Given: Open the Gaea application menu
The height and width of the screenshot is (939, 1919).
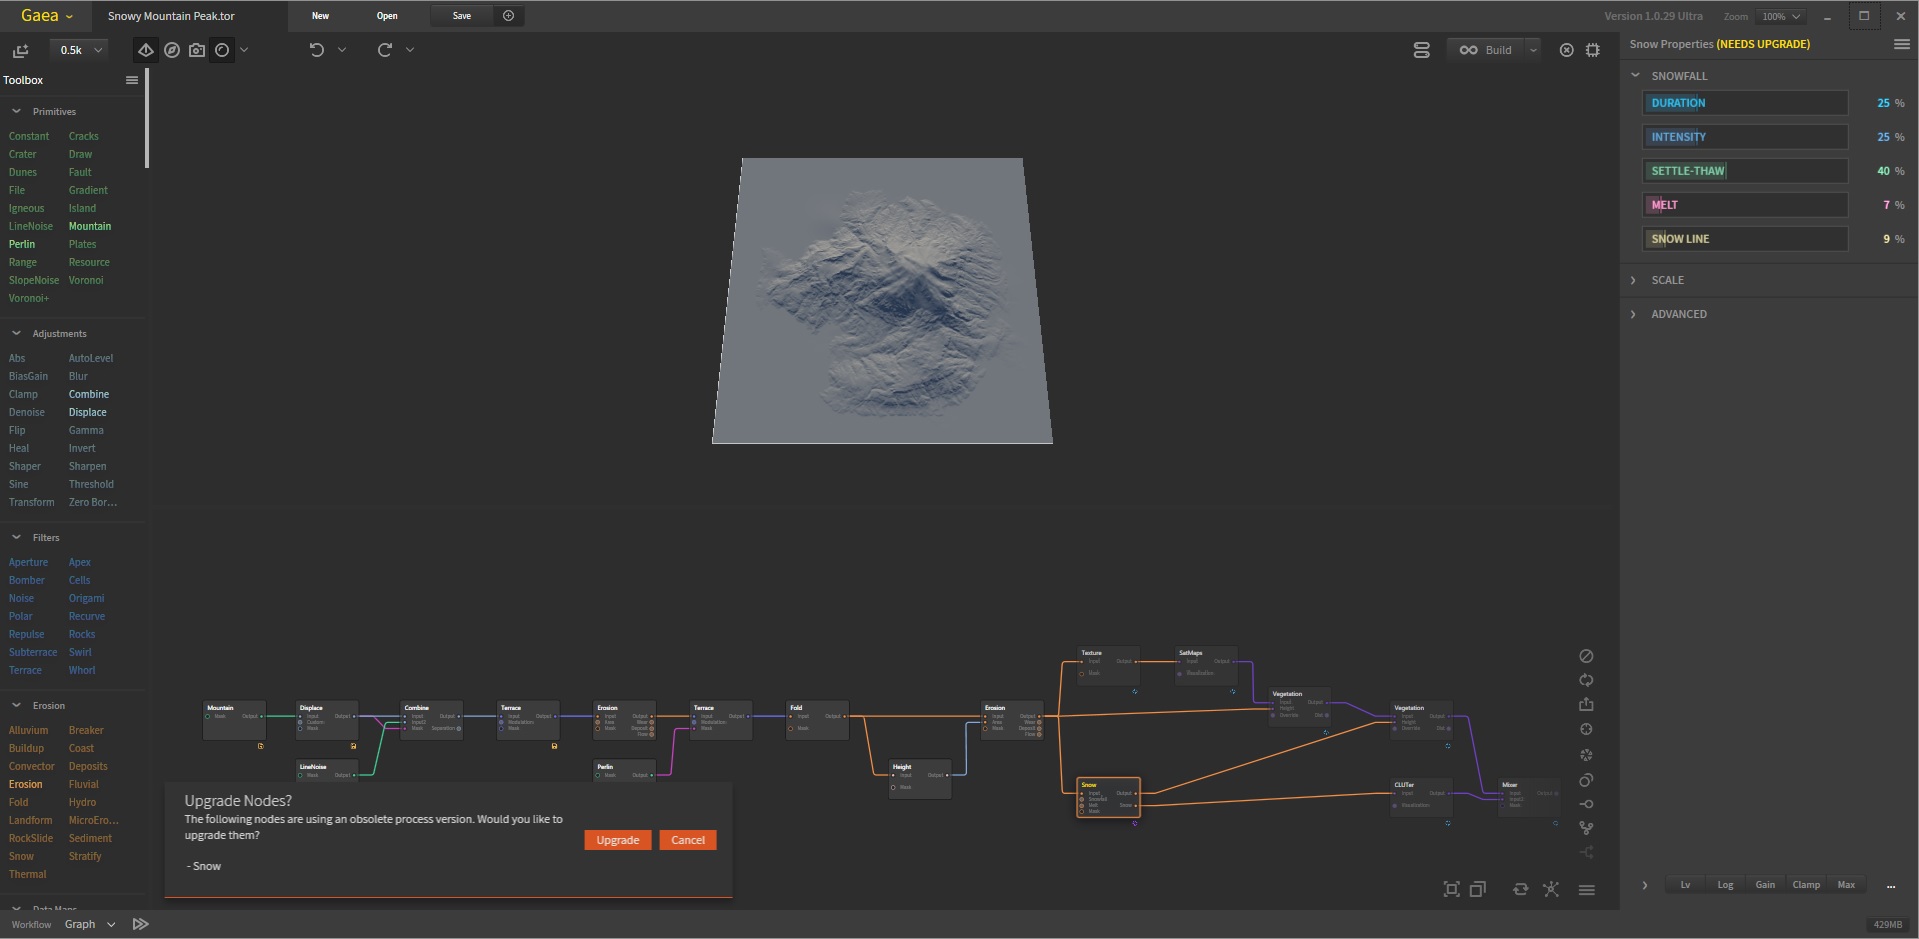Looking at the screenshot, I should click(47, 16).
